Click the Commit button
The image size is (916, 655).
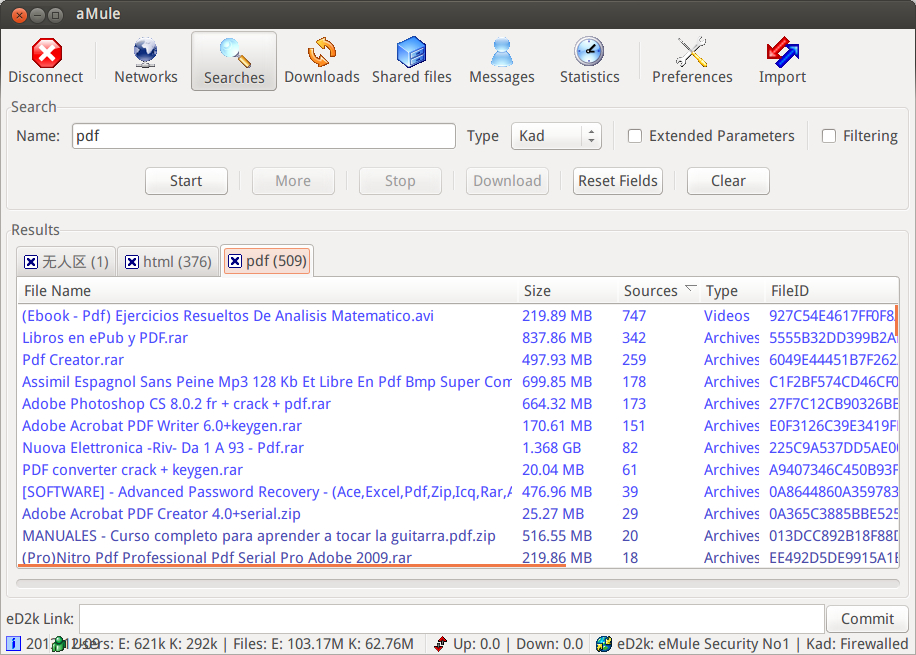pos(867,619)
